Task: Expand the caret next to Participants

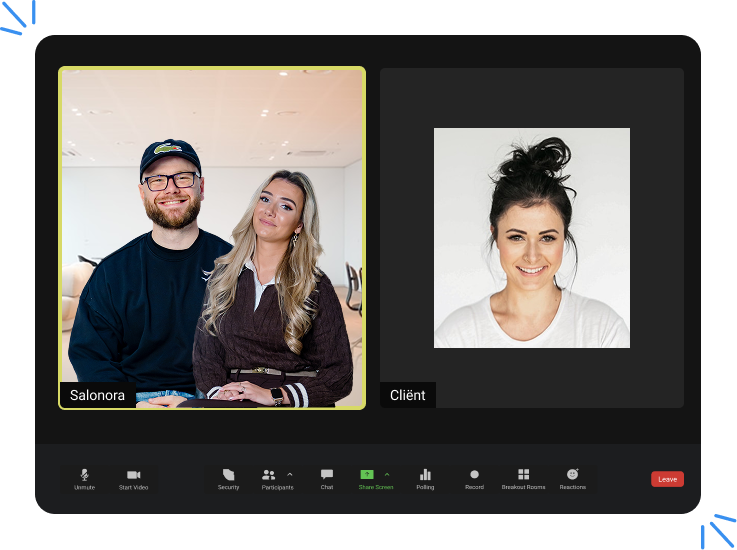Action: pyautogui.click(x=290, y=474)
